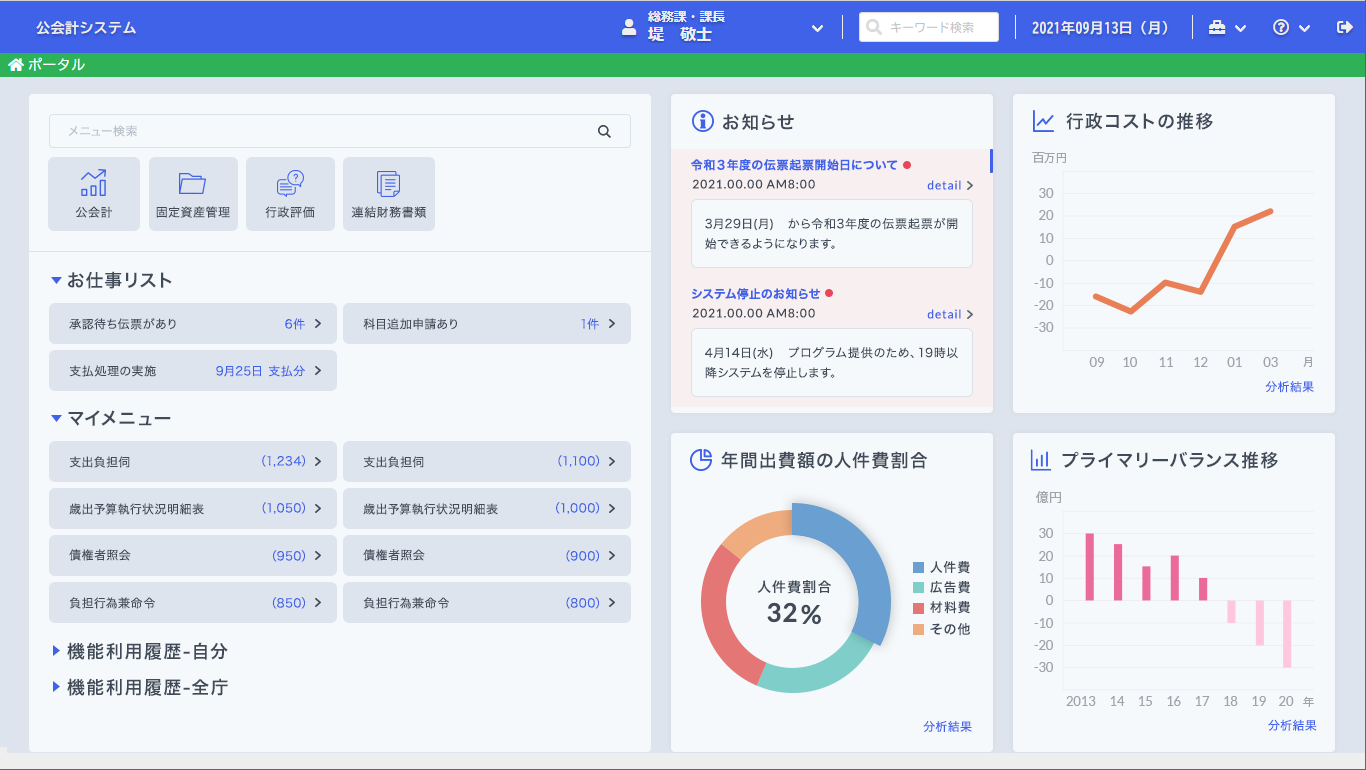Screen dimensions: 1366x770
Task: Expand the 機能利用履歴-全庁 section
Action: point(57,685)
